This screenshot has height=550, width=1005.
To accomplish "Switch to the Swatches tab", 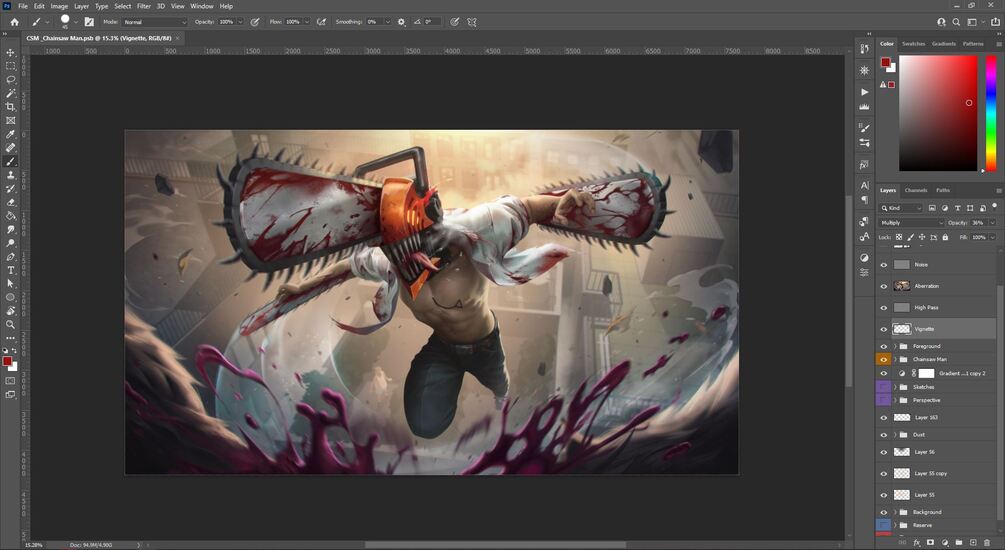I will pyautogui.click(x=913, y=44).
